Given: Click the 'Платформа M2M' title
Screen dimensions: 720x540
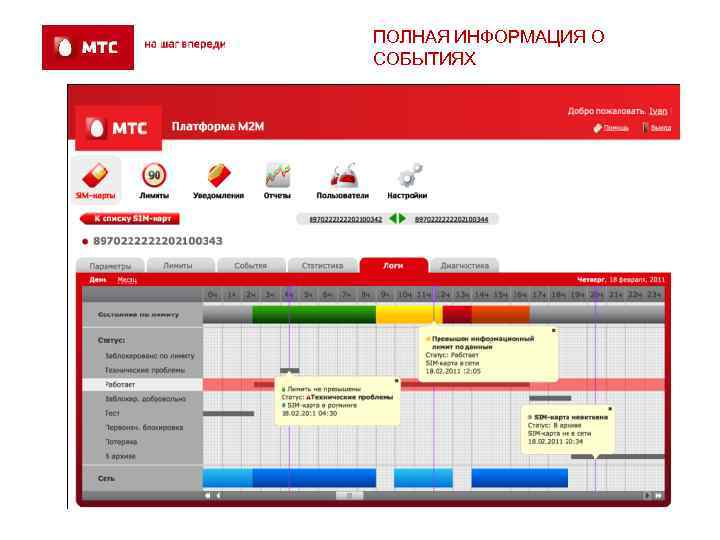Looking at the screenshot, I should click(x=218, y=127).
